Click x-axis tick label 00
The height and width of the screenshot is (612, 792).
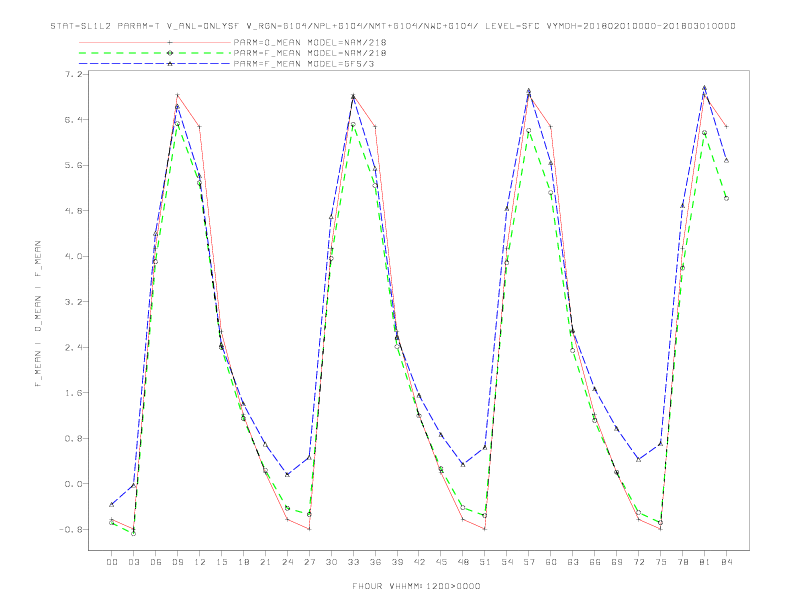pos(112,562)
